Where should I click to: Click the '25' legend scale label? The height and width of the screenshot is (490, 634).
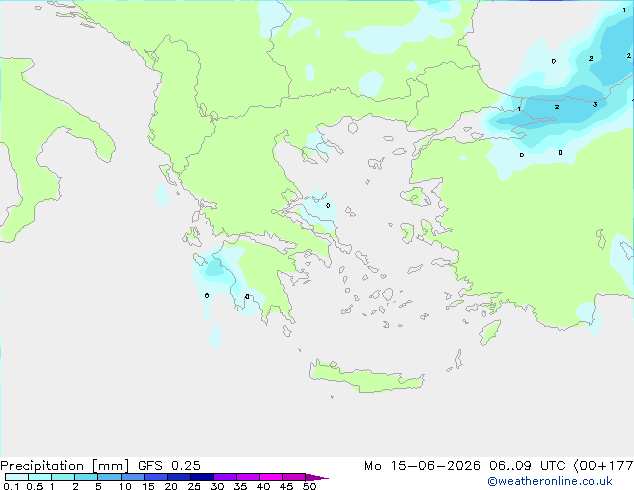194,486
